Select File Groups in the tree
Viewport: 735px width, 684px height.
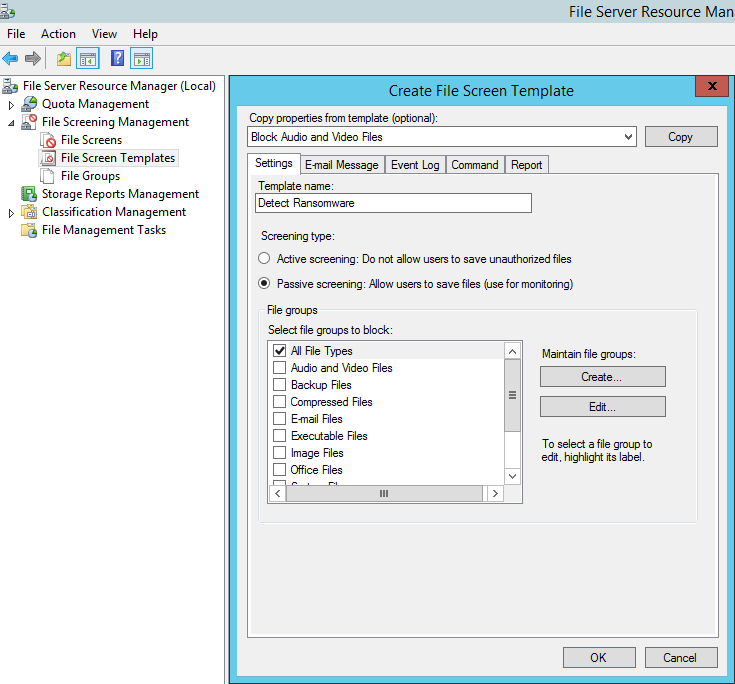(90, 176)
